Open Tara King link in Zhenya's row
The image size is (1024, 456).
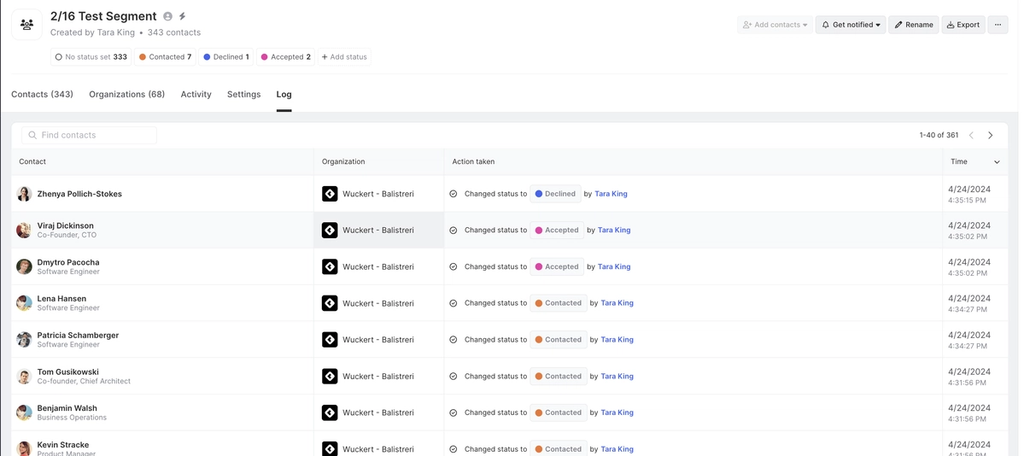pyautogui.click(x=611, y=194)
